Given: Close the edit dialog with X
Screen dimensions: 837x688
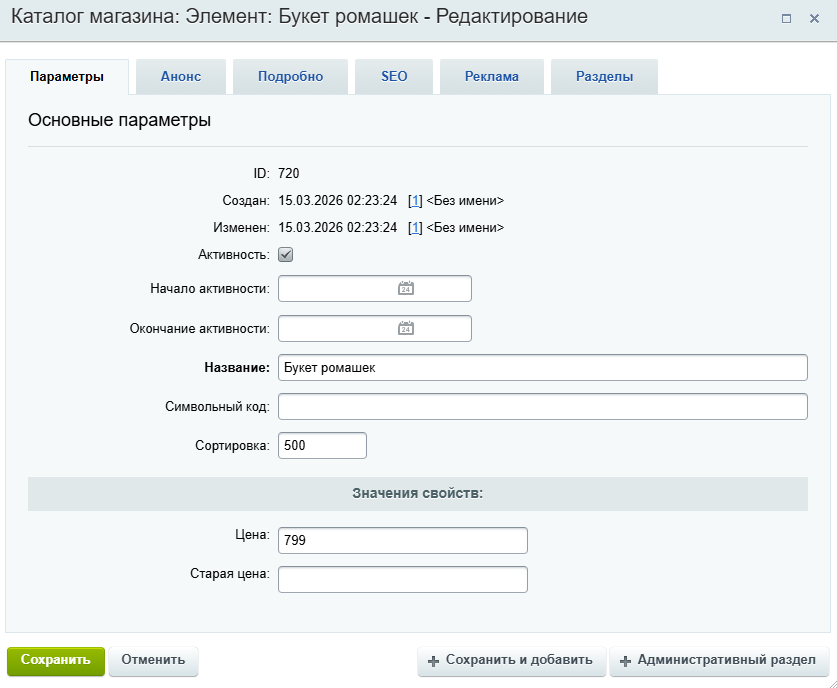Looking at the screenshot, I should pyautogui.click(x=814, y=18).
